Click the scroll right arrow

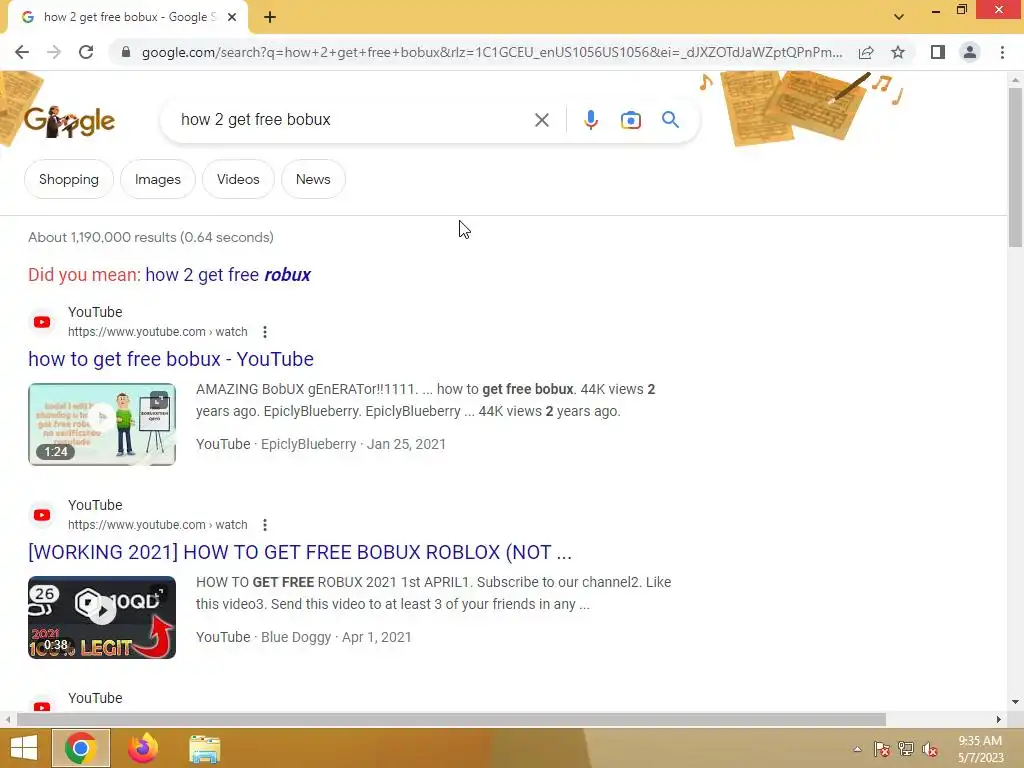(x=999, y=719)
